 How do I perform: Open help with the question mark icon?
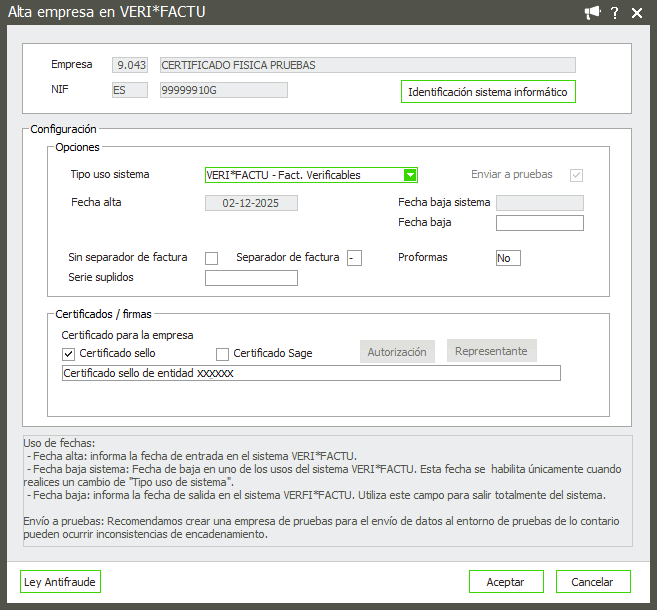coord(615,12)
